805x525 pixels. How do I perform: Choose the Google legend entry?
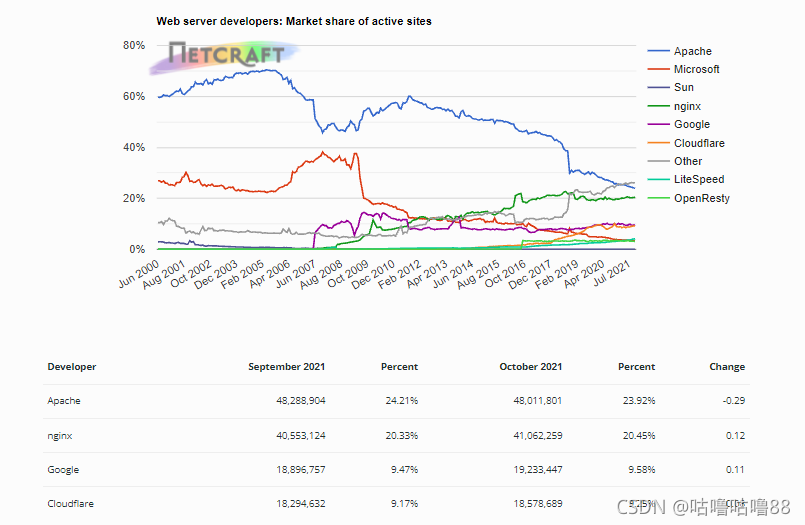click(679, 124)
